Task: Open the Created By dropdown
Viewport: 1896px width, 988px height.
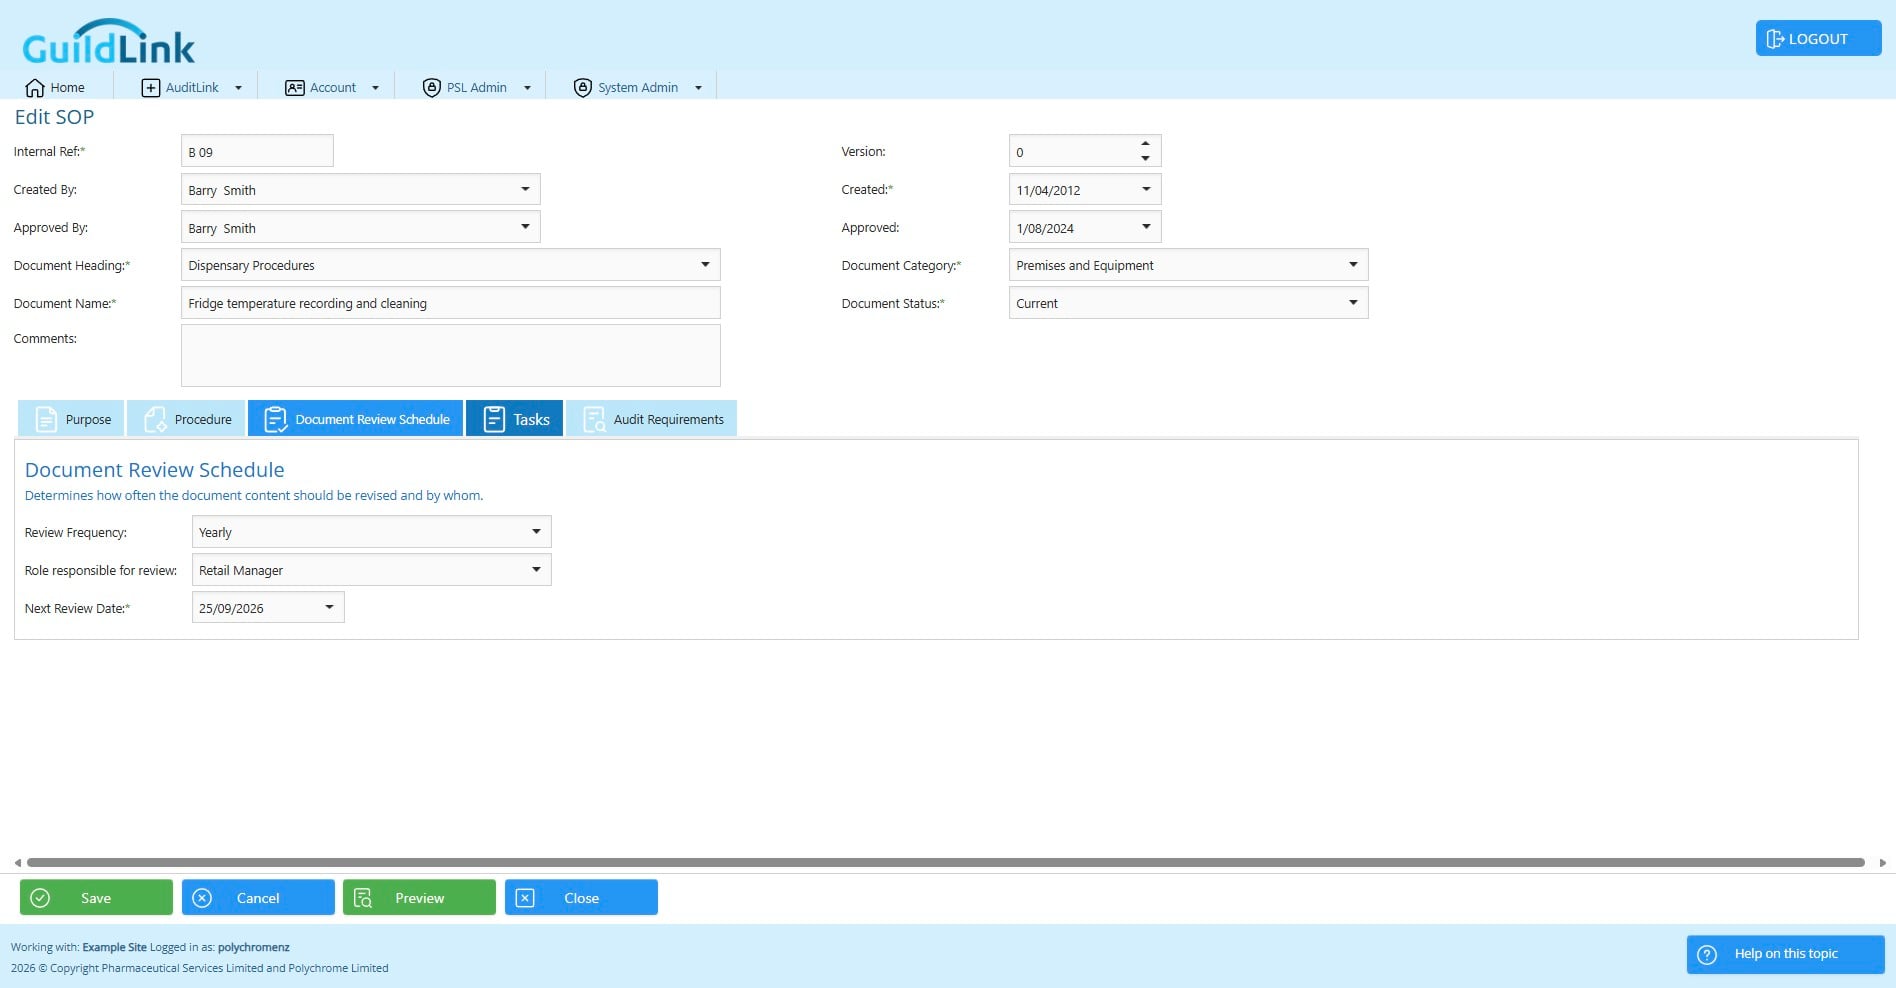Action: (525, 189)
